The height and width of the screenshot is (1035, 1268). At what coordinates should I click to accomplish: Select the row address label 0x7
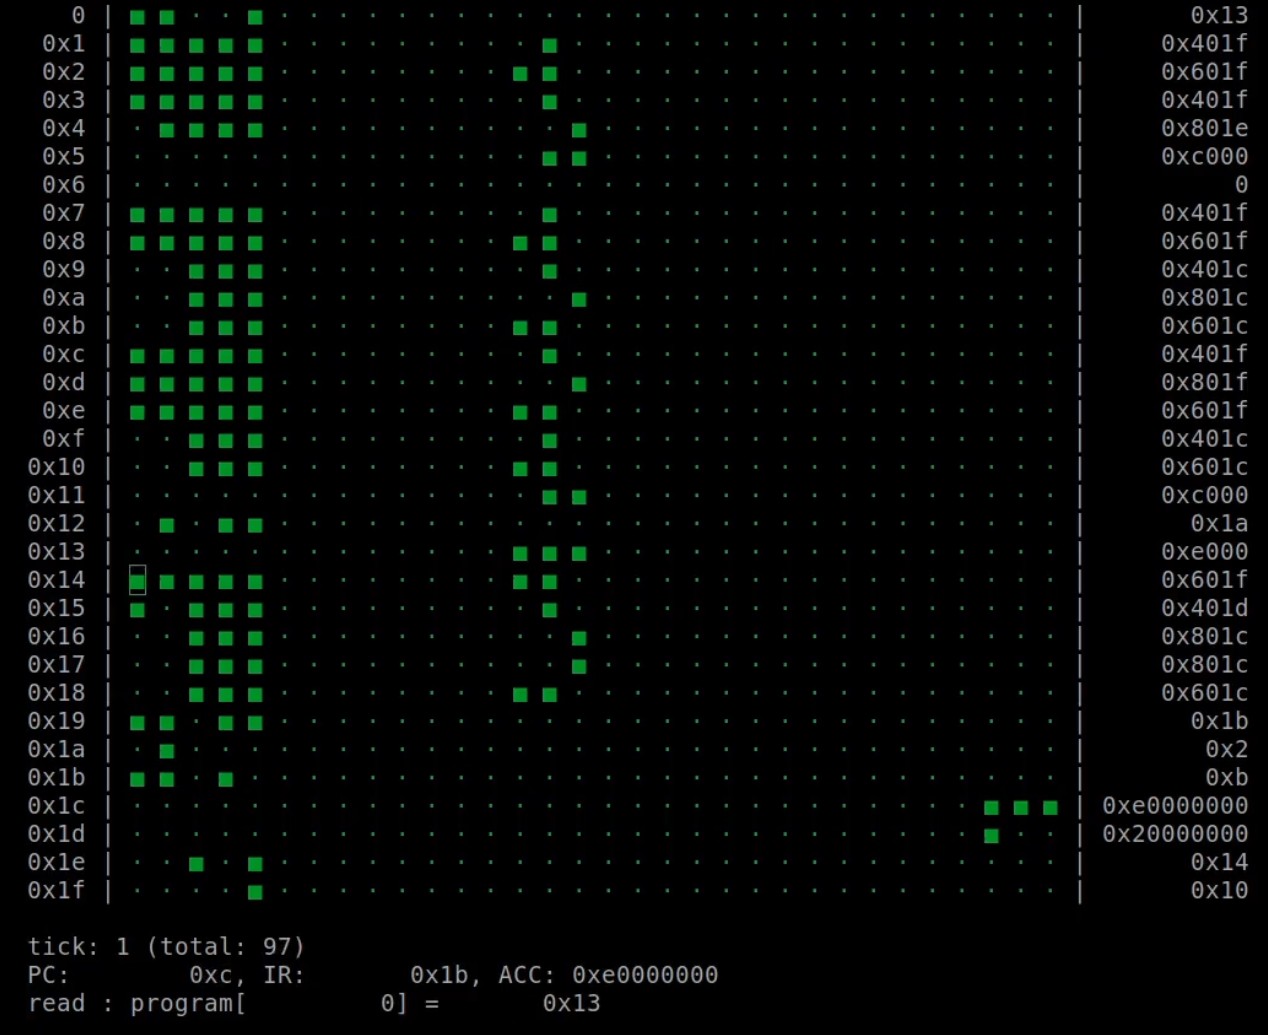coord(64,213)
